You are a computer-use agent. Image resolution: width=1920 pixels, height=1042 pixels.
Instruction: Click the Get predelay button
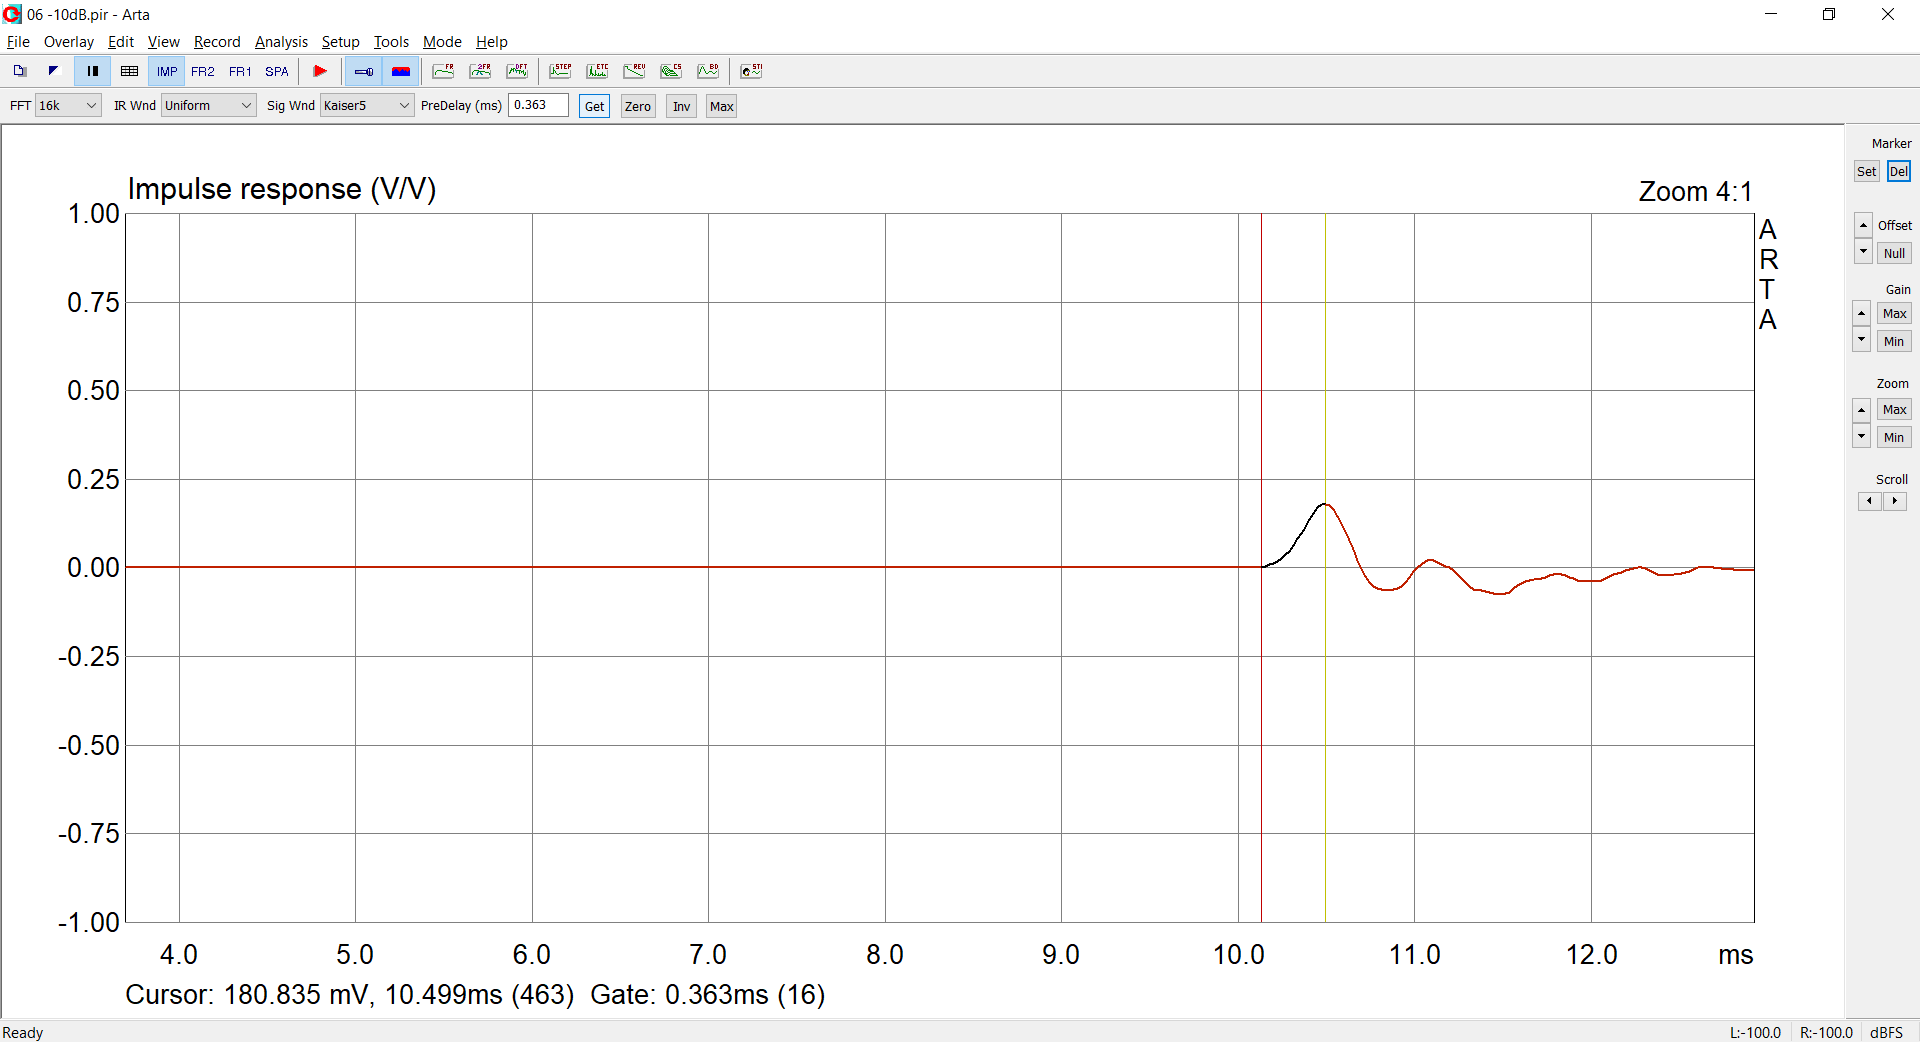click(594, 106)
